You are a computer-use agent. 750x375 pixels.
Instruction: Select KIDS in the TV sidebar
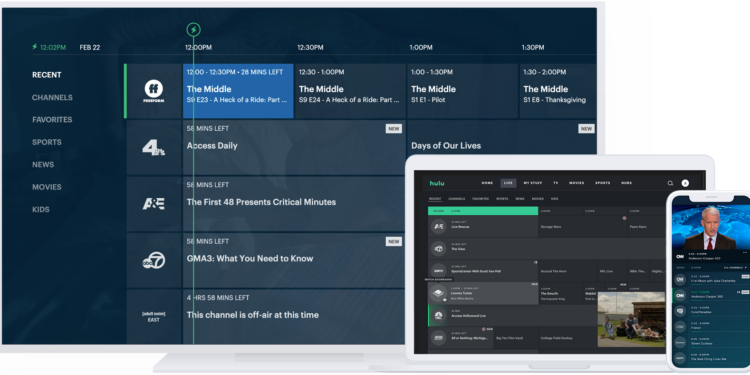coord(41,210)
